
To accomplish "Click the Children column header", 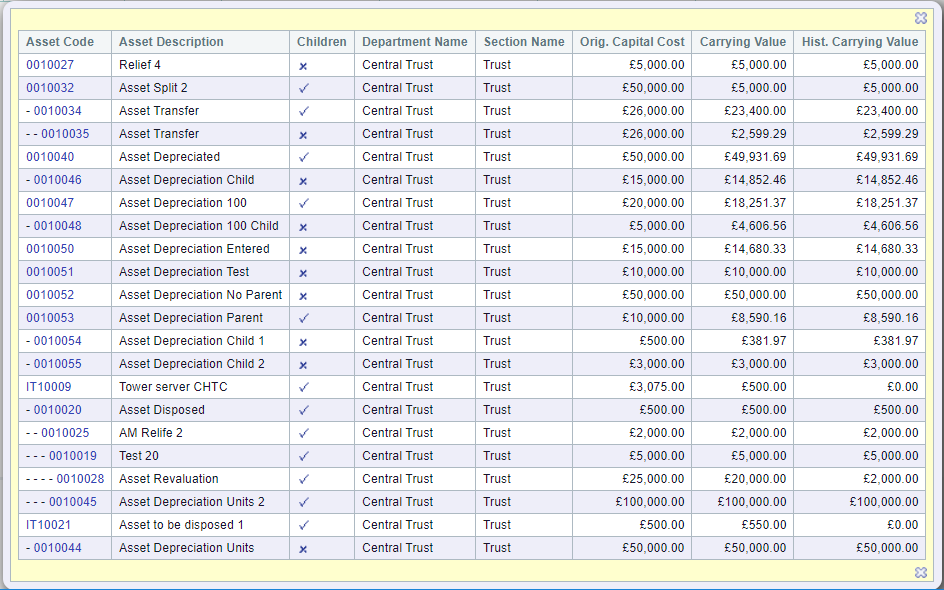I will tap(321, 42).
